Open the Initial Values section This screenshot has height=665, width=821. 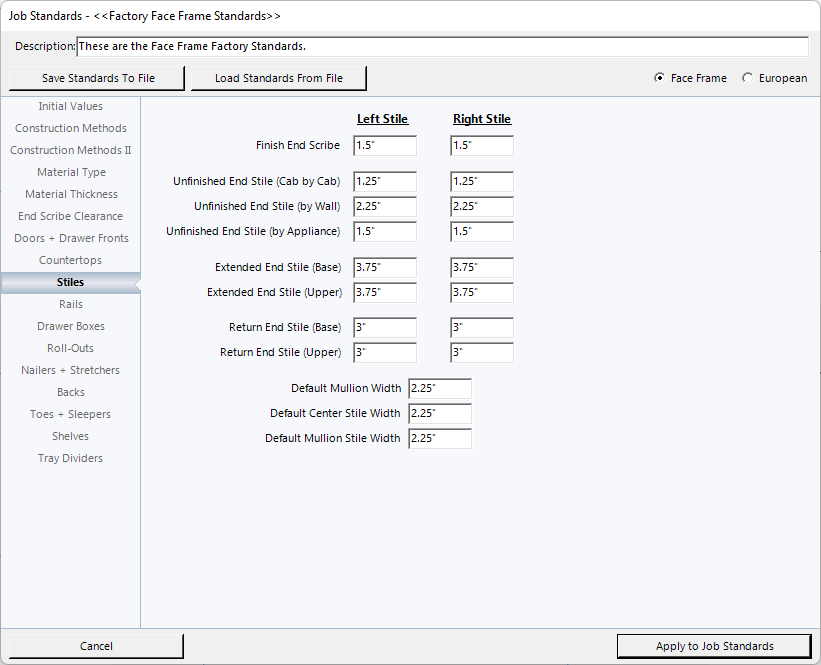point(70,106)
